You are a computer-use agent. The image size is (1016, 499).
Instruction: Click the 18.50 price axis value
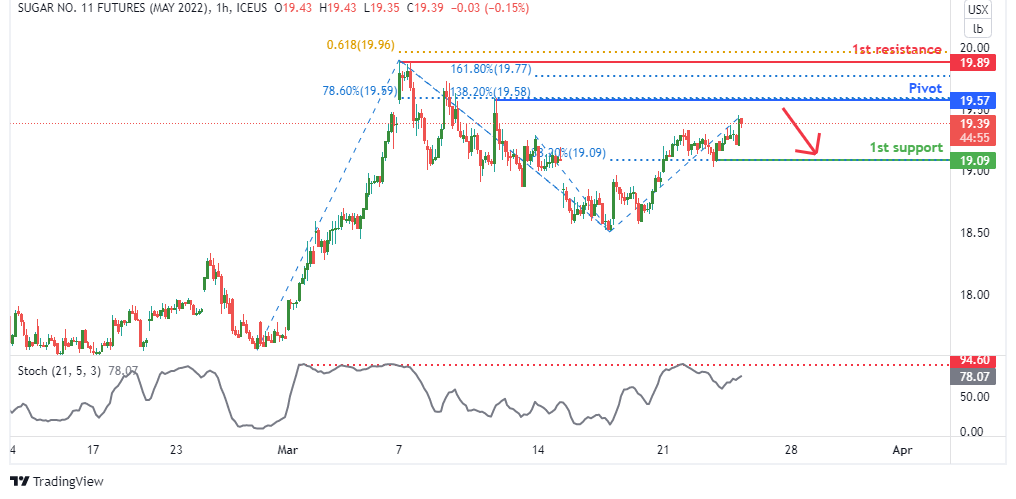pyautogui.click(x=975, y=233)
